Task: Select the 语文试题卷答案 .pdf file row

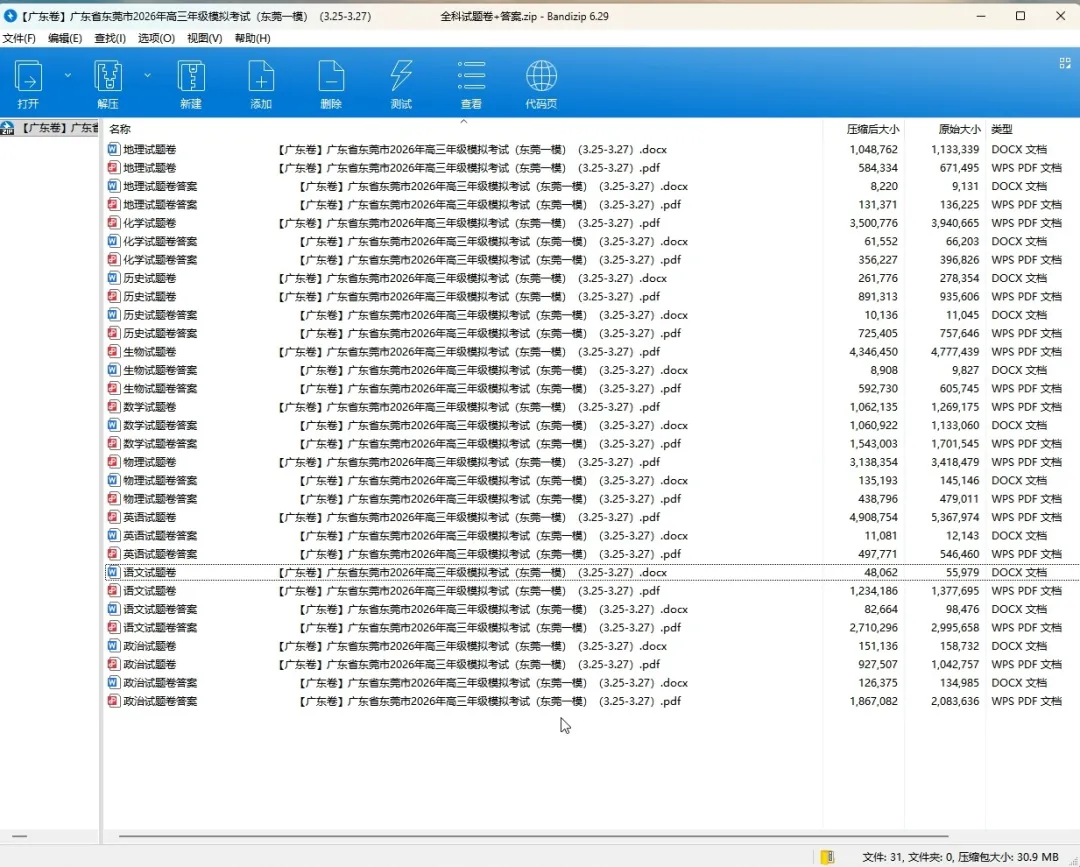Action: pyautogui.click(x=592, y=627)
